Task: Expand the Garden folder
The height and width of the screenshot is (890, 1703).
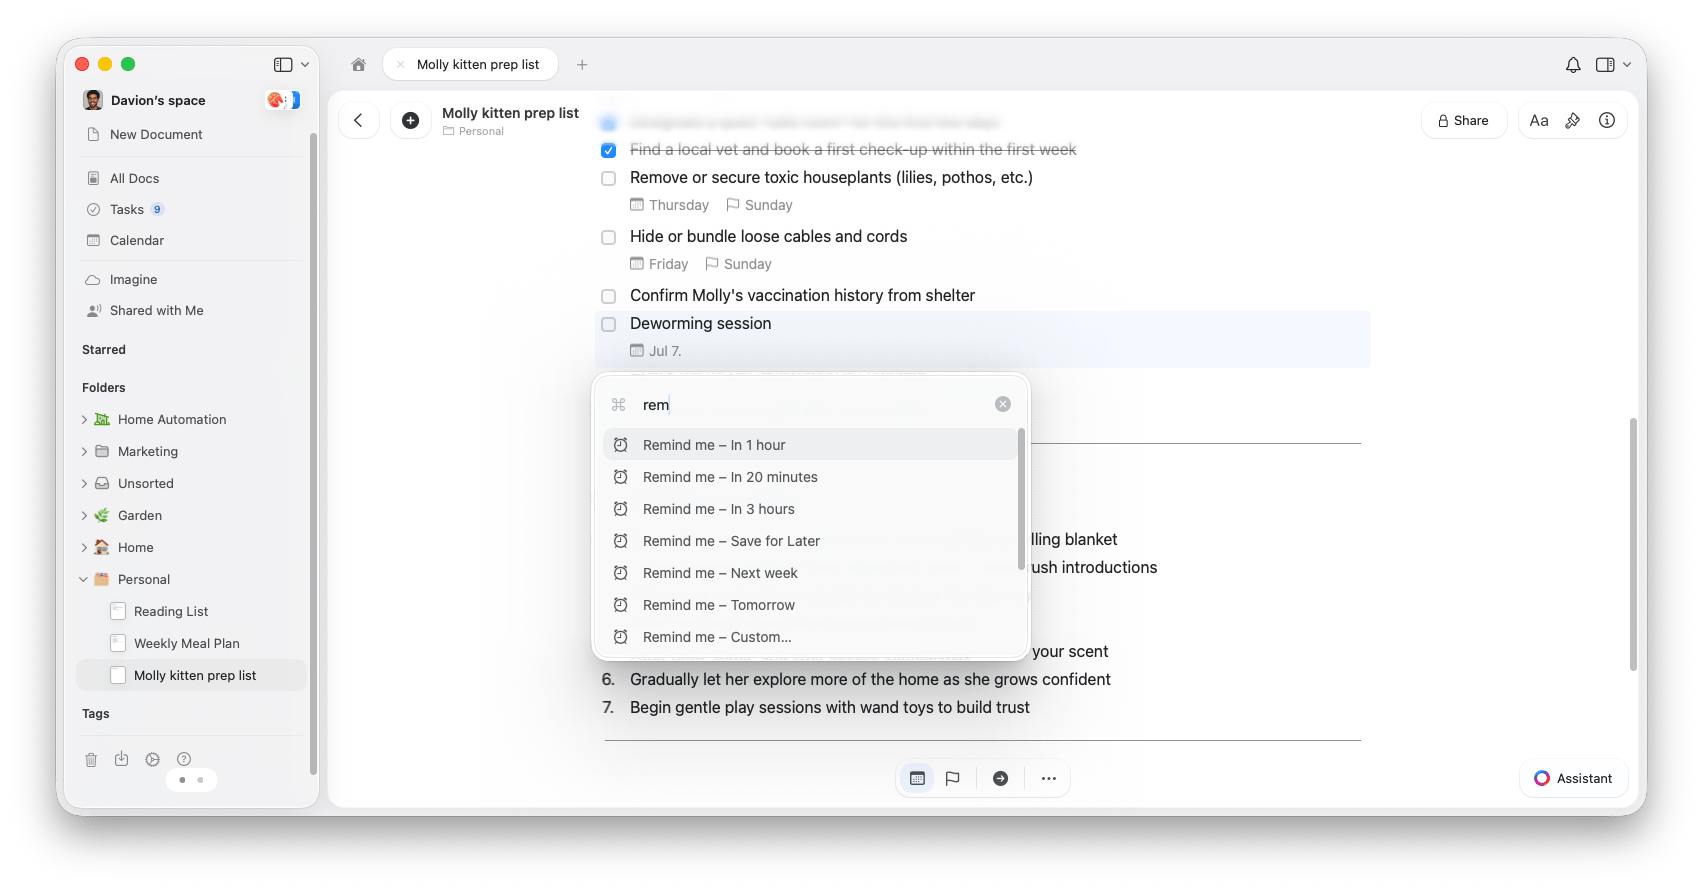Action: tap(84, 516)
